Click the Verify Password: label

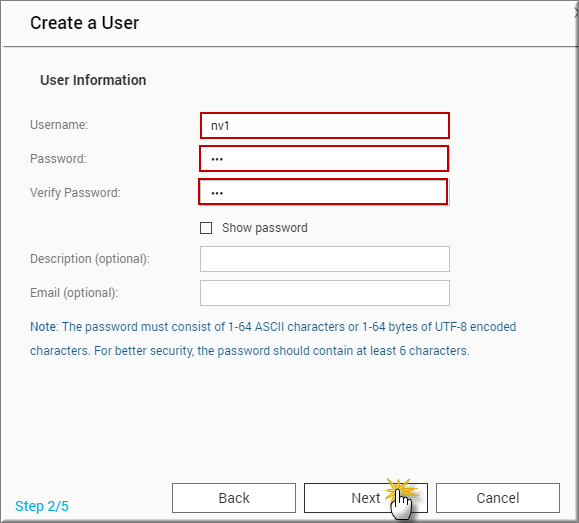[75, 193]
